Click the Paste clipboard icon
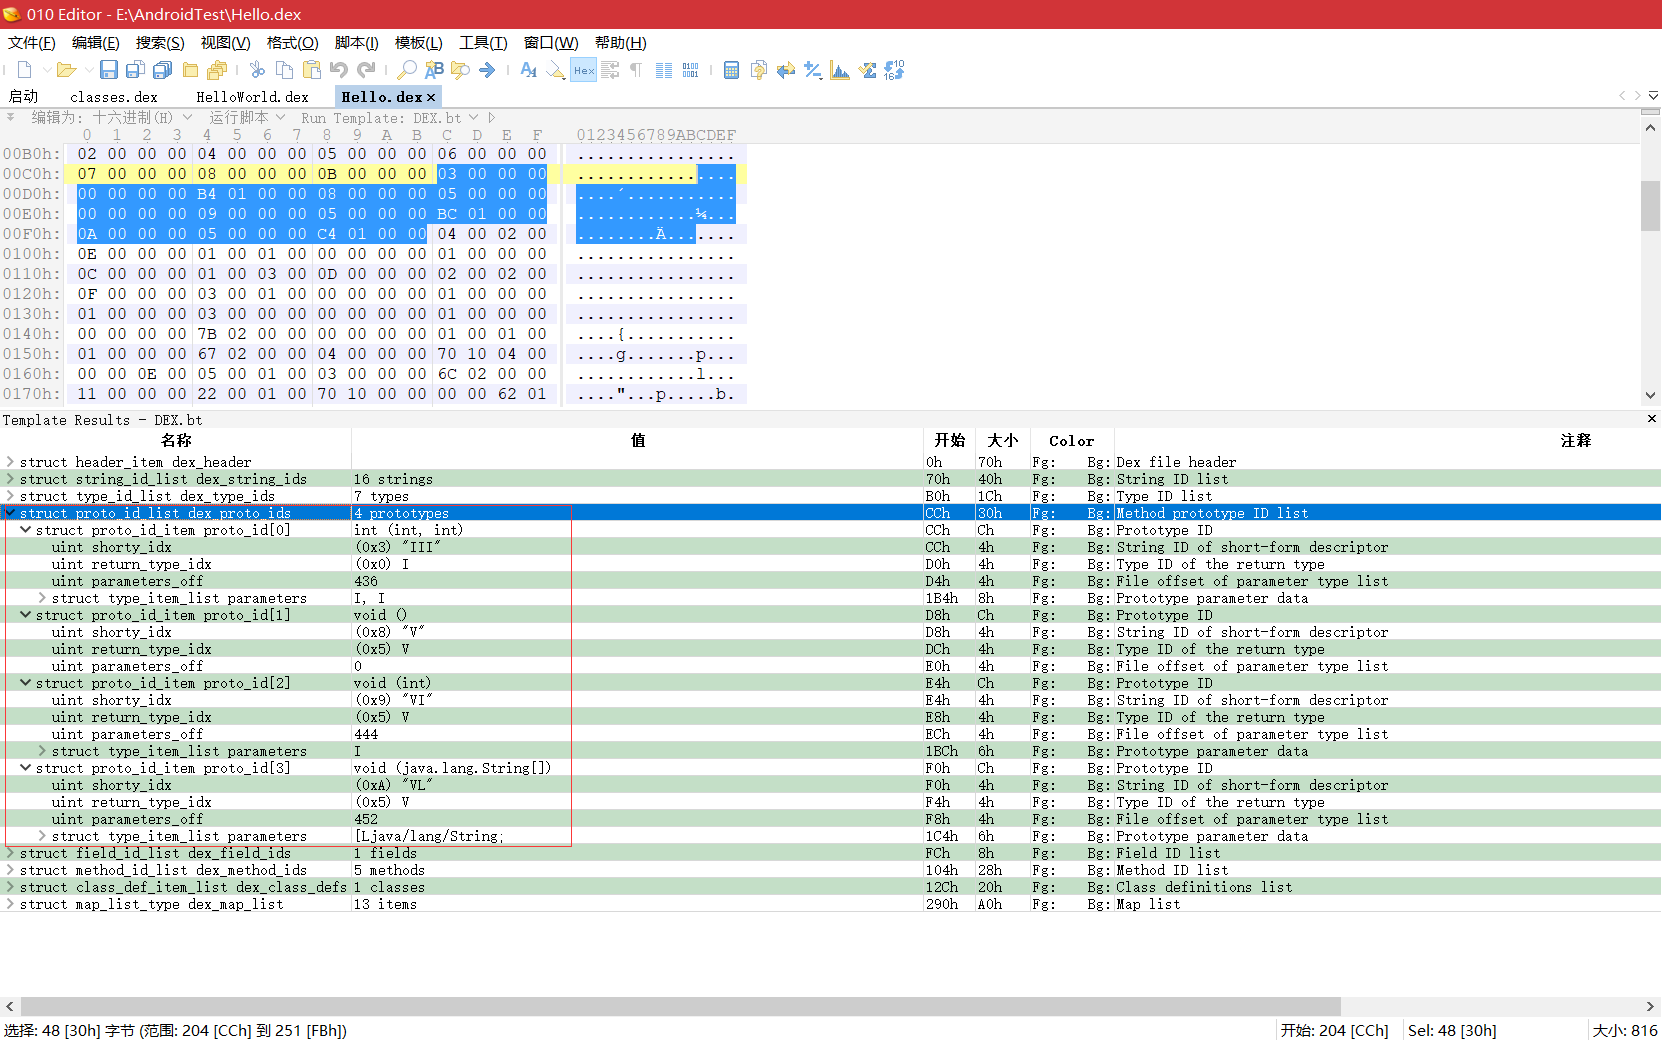Screen dimensions: 1662x1042 point(312,70)
